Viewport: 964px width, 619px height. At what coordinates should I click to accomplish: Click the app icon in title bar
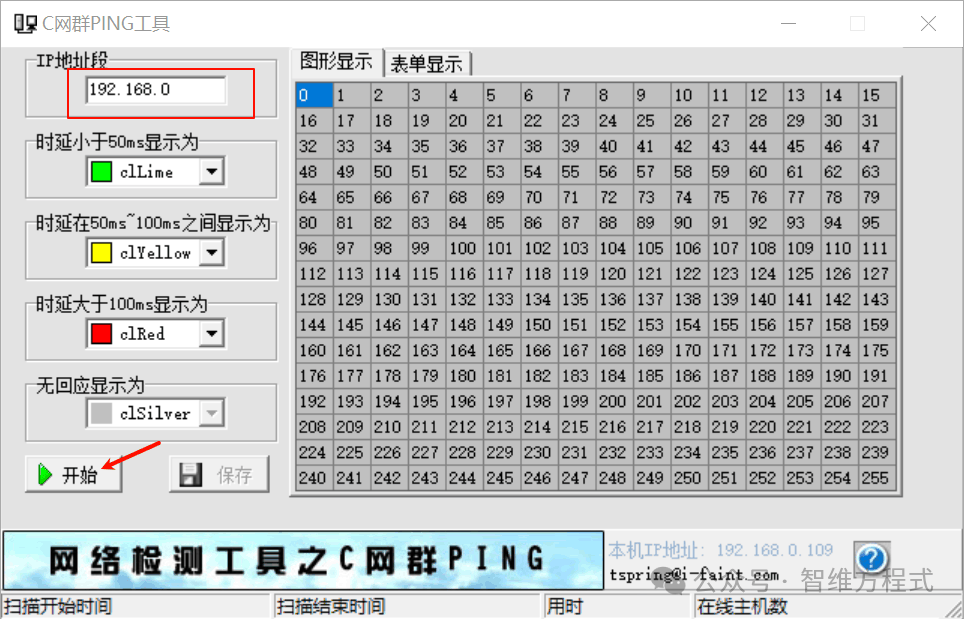(26, 23)
